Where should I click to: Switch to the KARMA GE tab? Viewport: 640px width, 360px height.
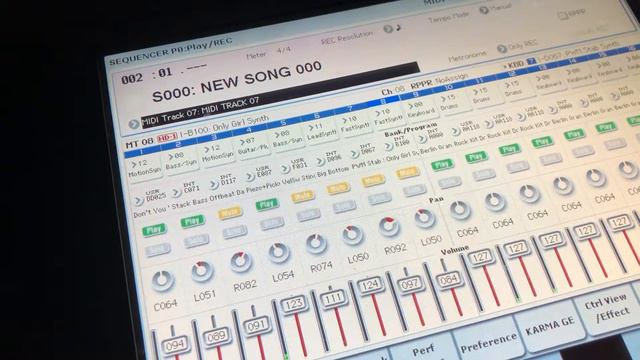pyautogui.click(x=549, y=326)
